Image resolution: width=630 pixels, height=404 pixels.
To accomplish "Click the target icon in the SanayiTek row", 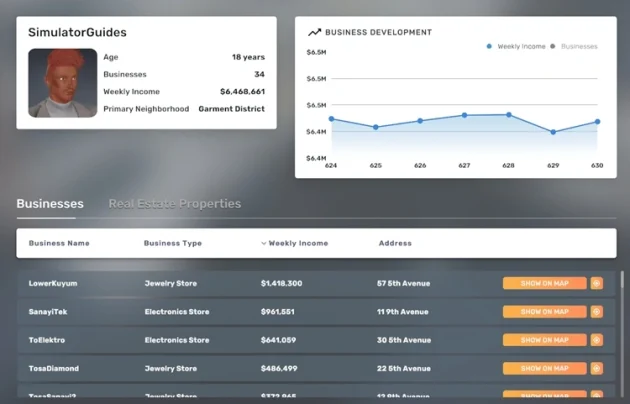I will point(597,312).
